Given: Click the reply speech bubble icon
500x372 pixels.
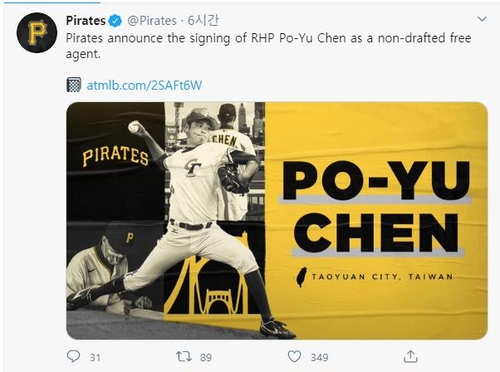Looking at the screenshot, I should point(73,356).
